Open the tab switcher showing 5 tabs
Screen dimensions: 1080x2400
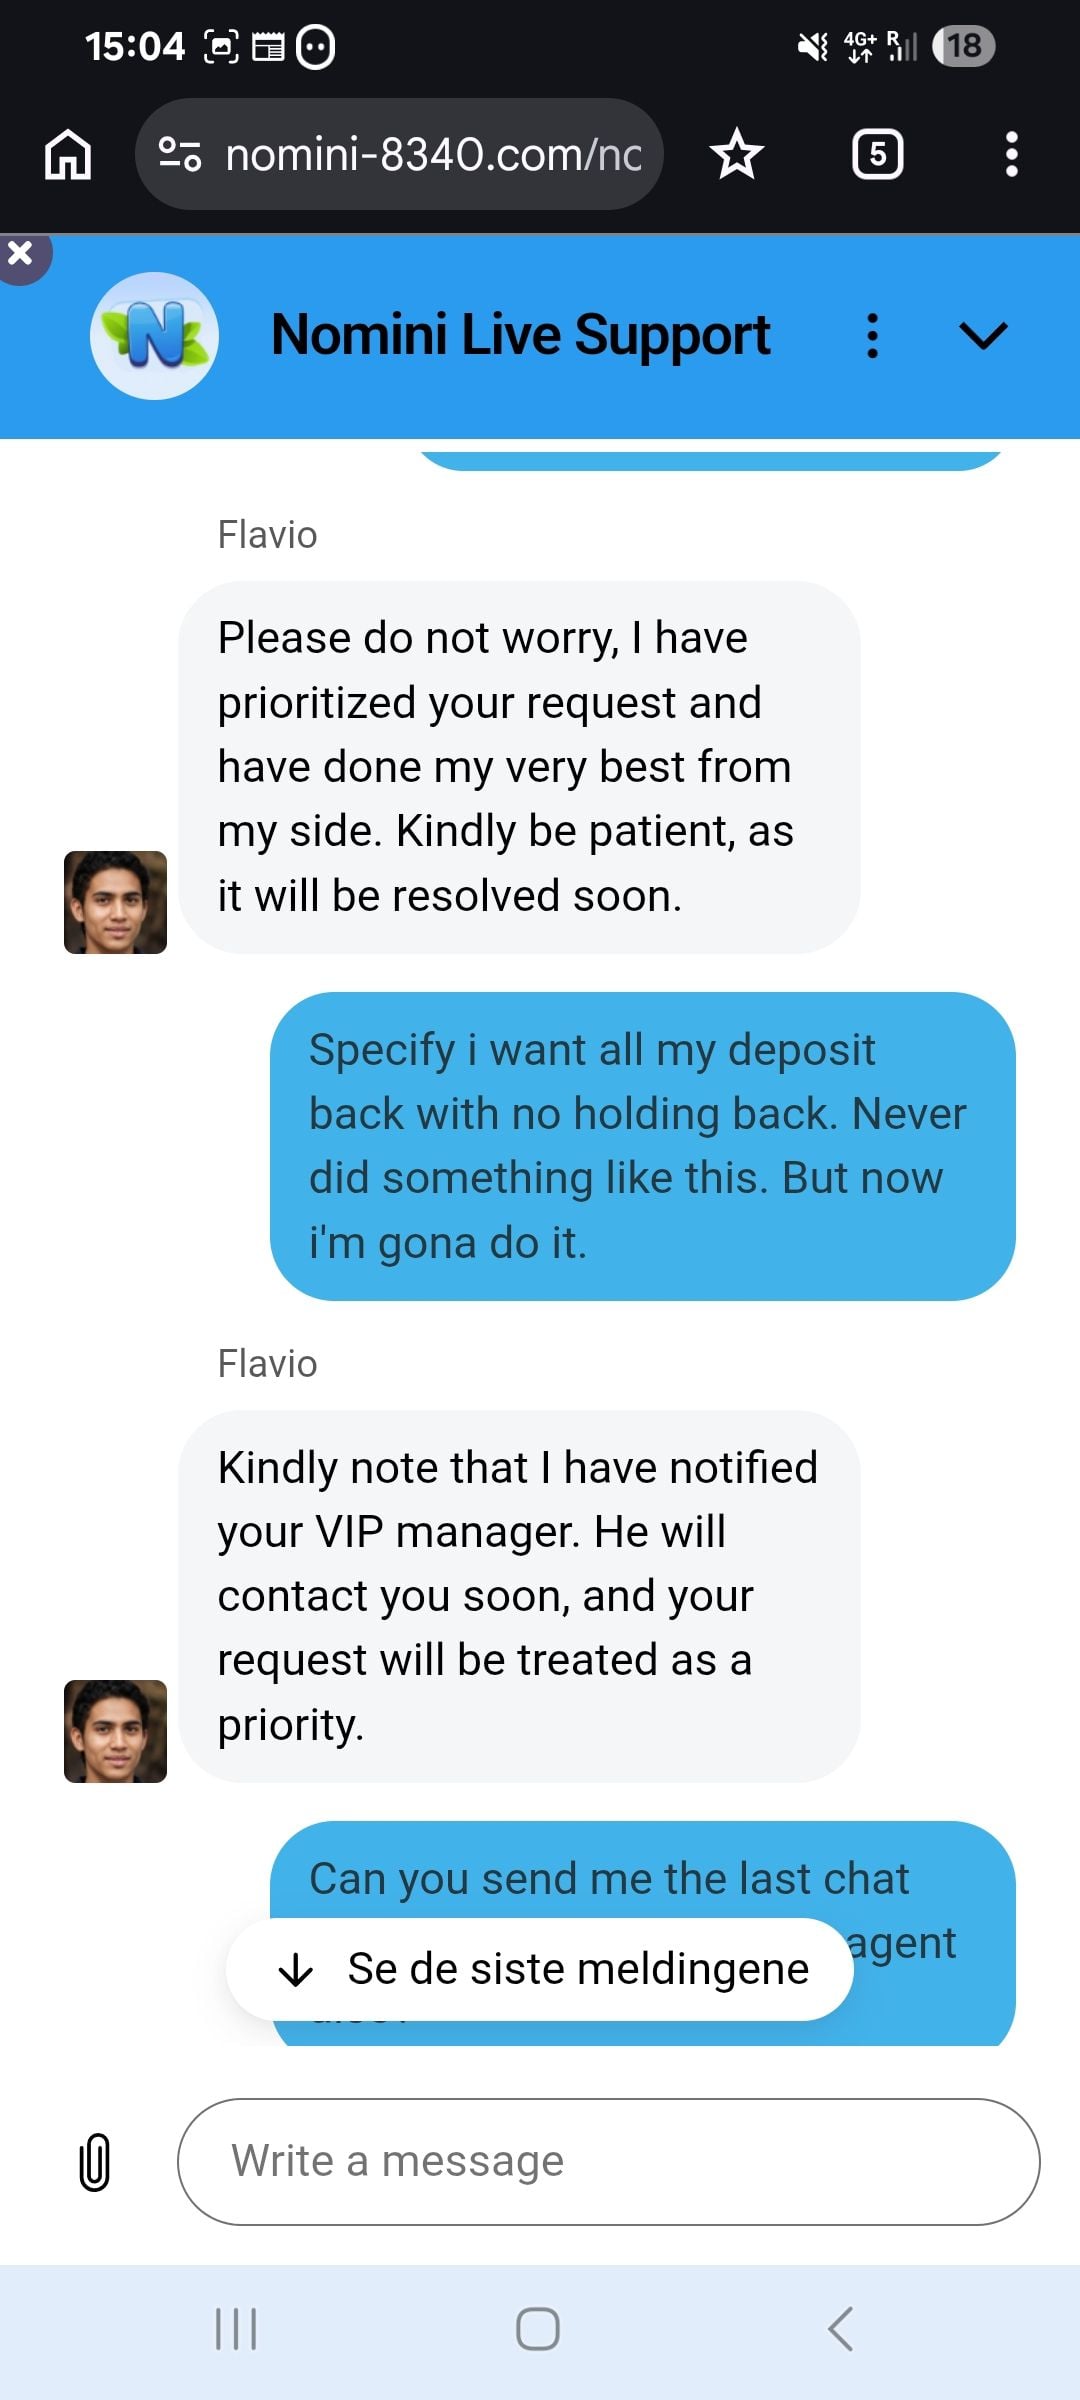point(878,154)
